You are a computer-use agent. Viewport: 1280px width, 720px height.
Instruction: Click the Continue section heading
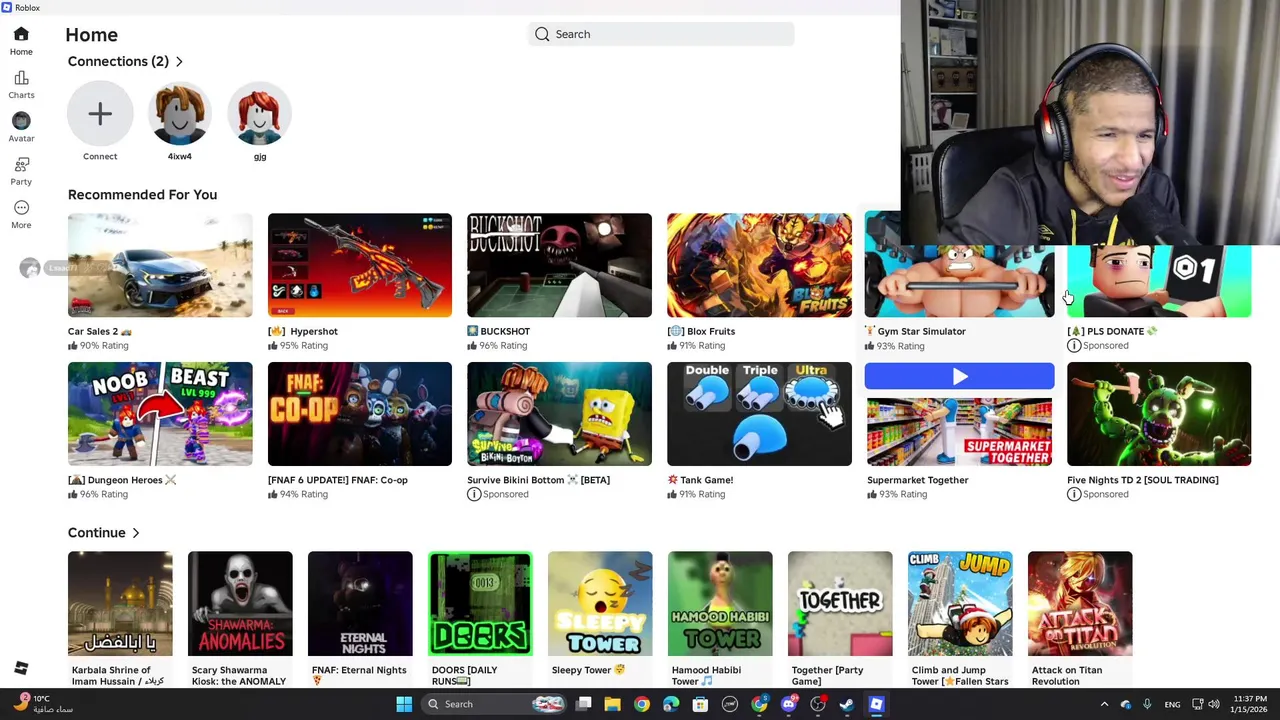(x=97, y=533)
